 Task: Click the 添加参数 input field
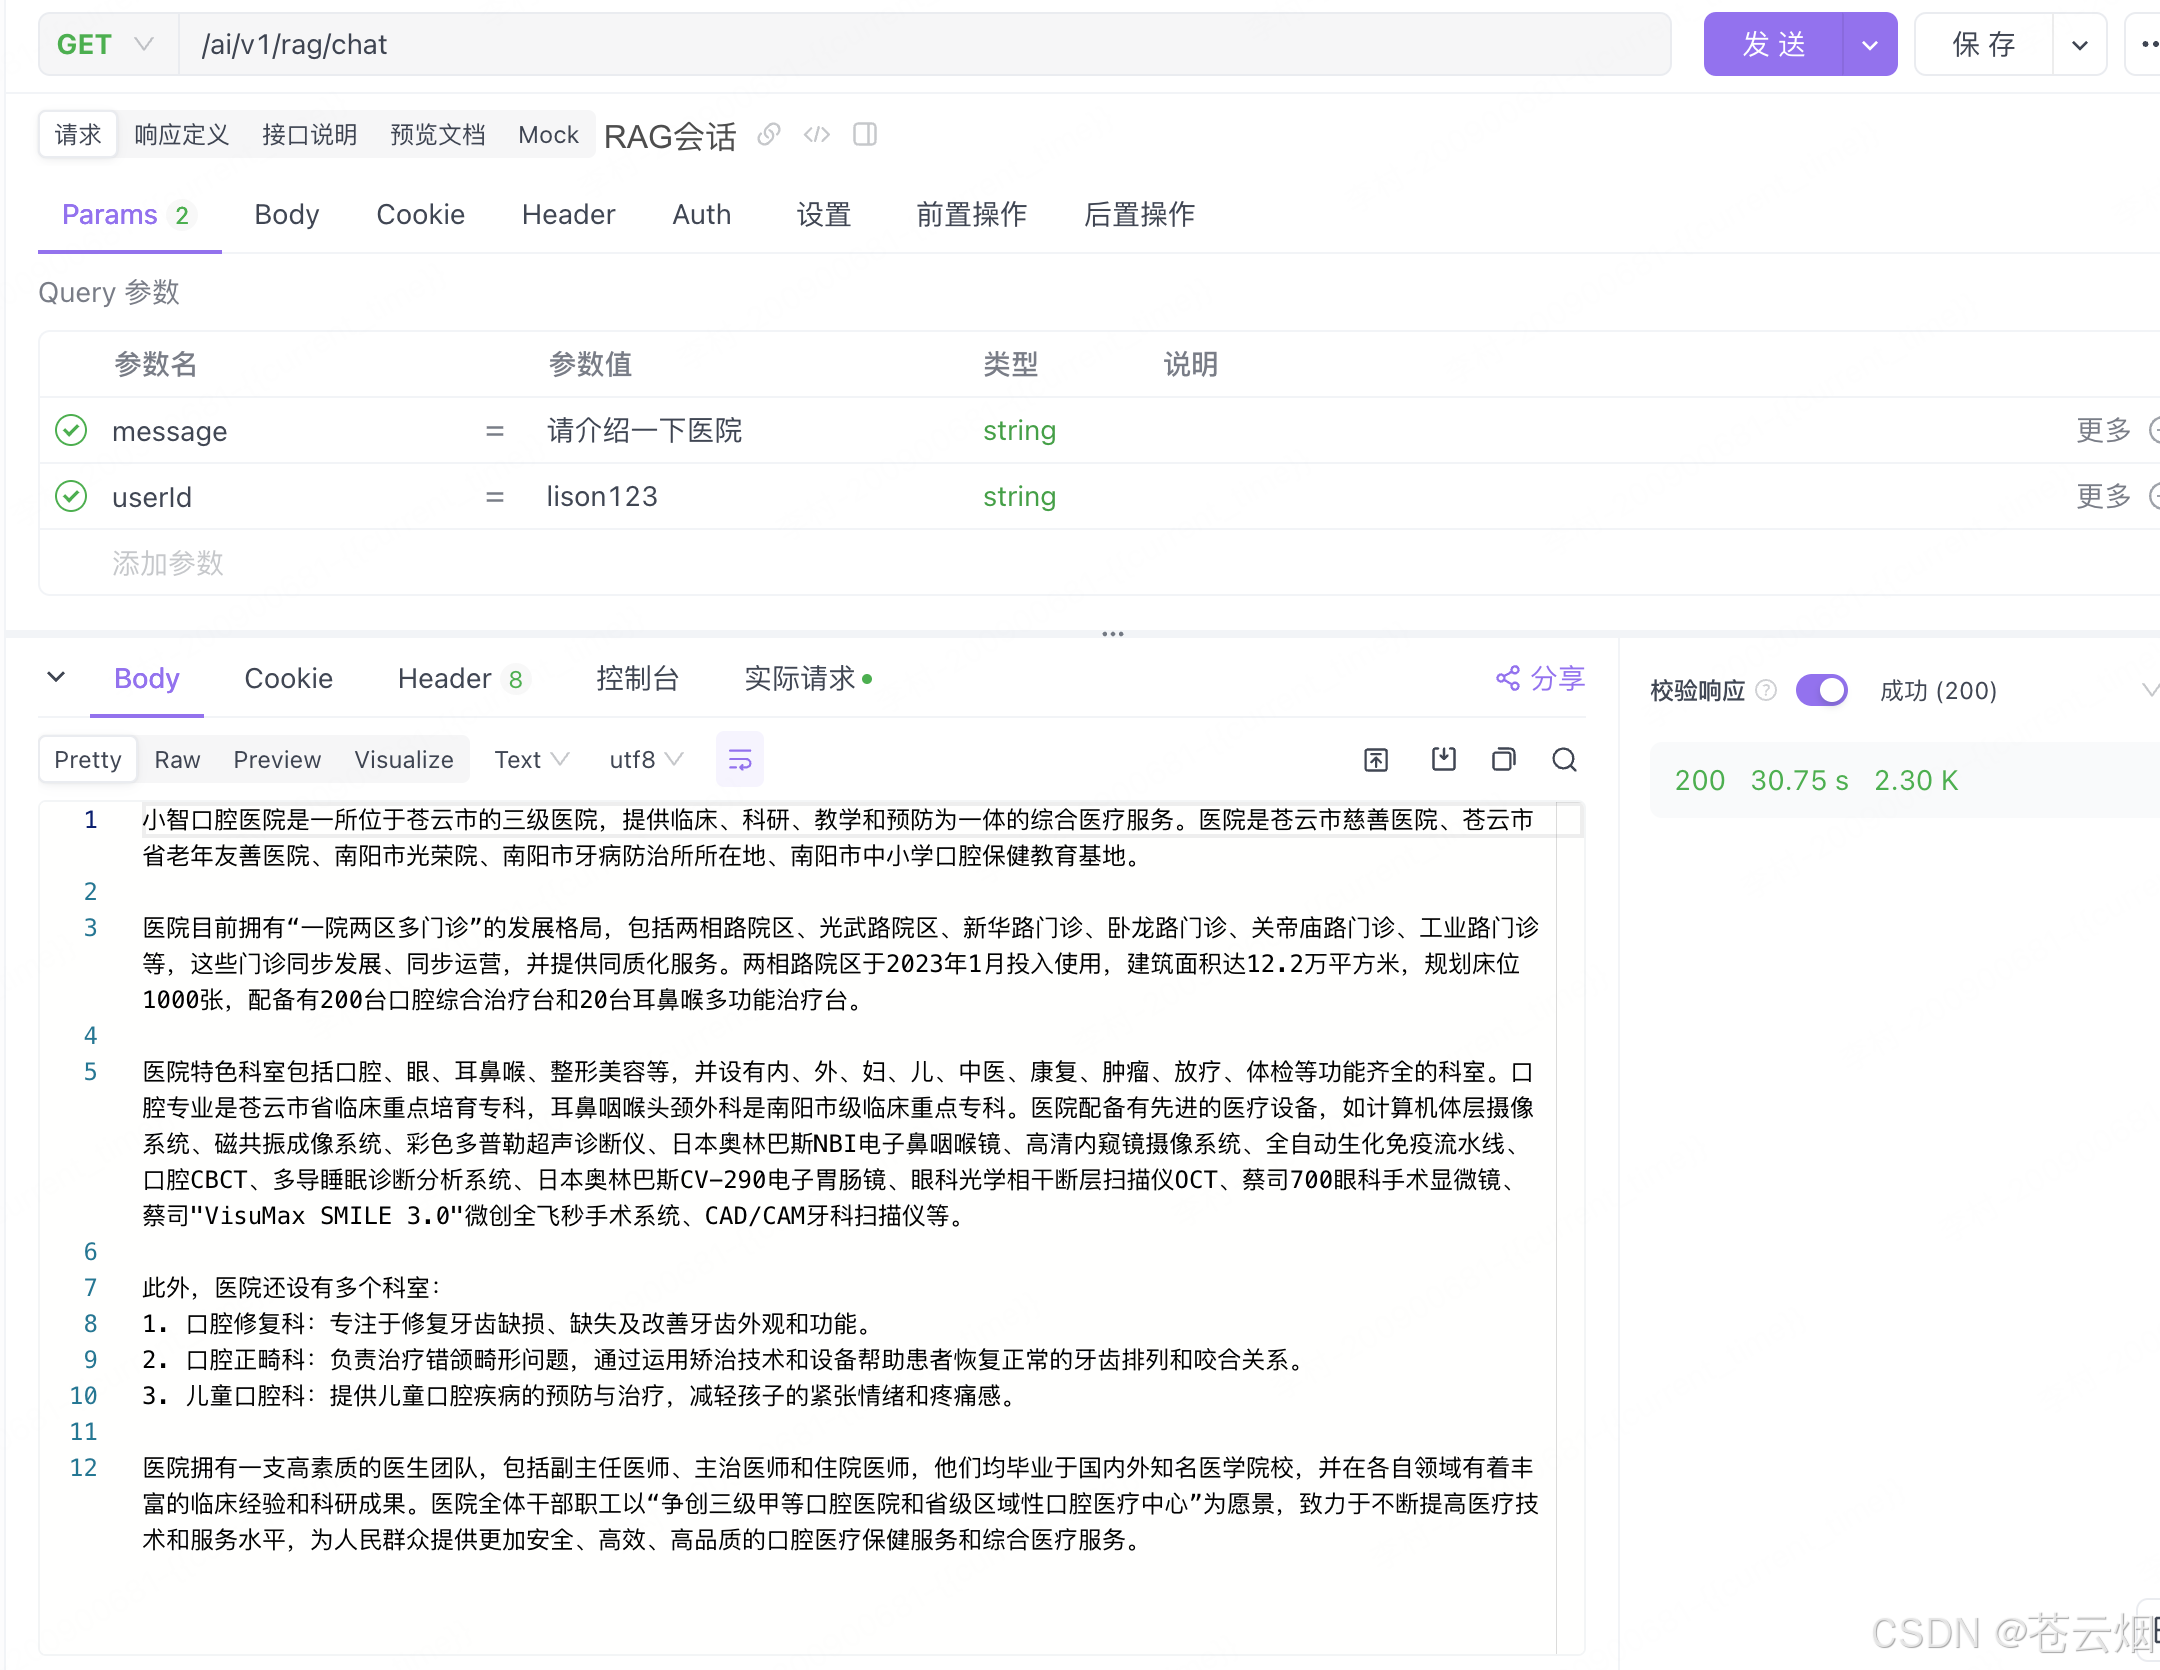168,563
